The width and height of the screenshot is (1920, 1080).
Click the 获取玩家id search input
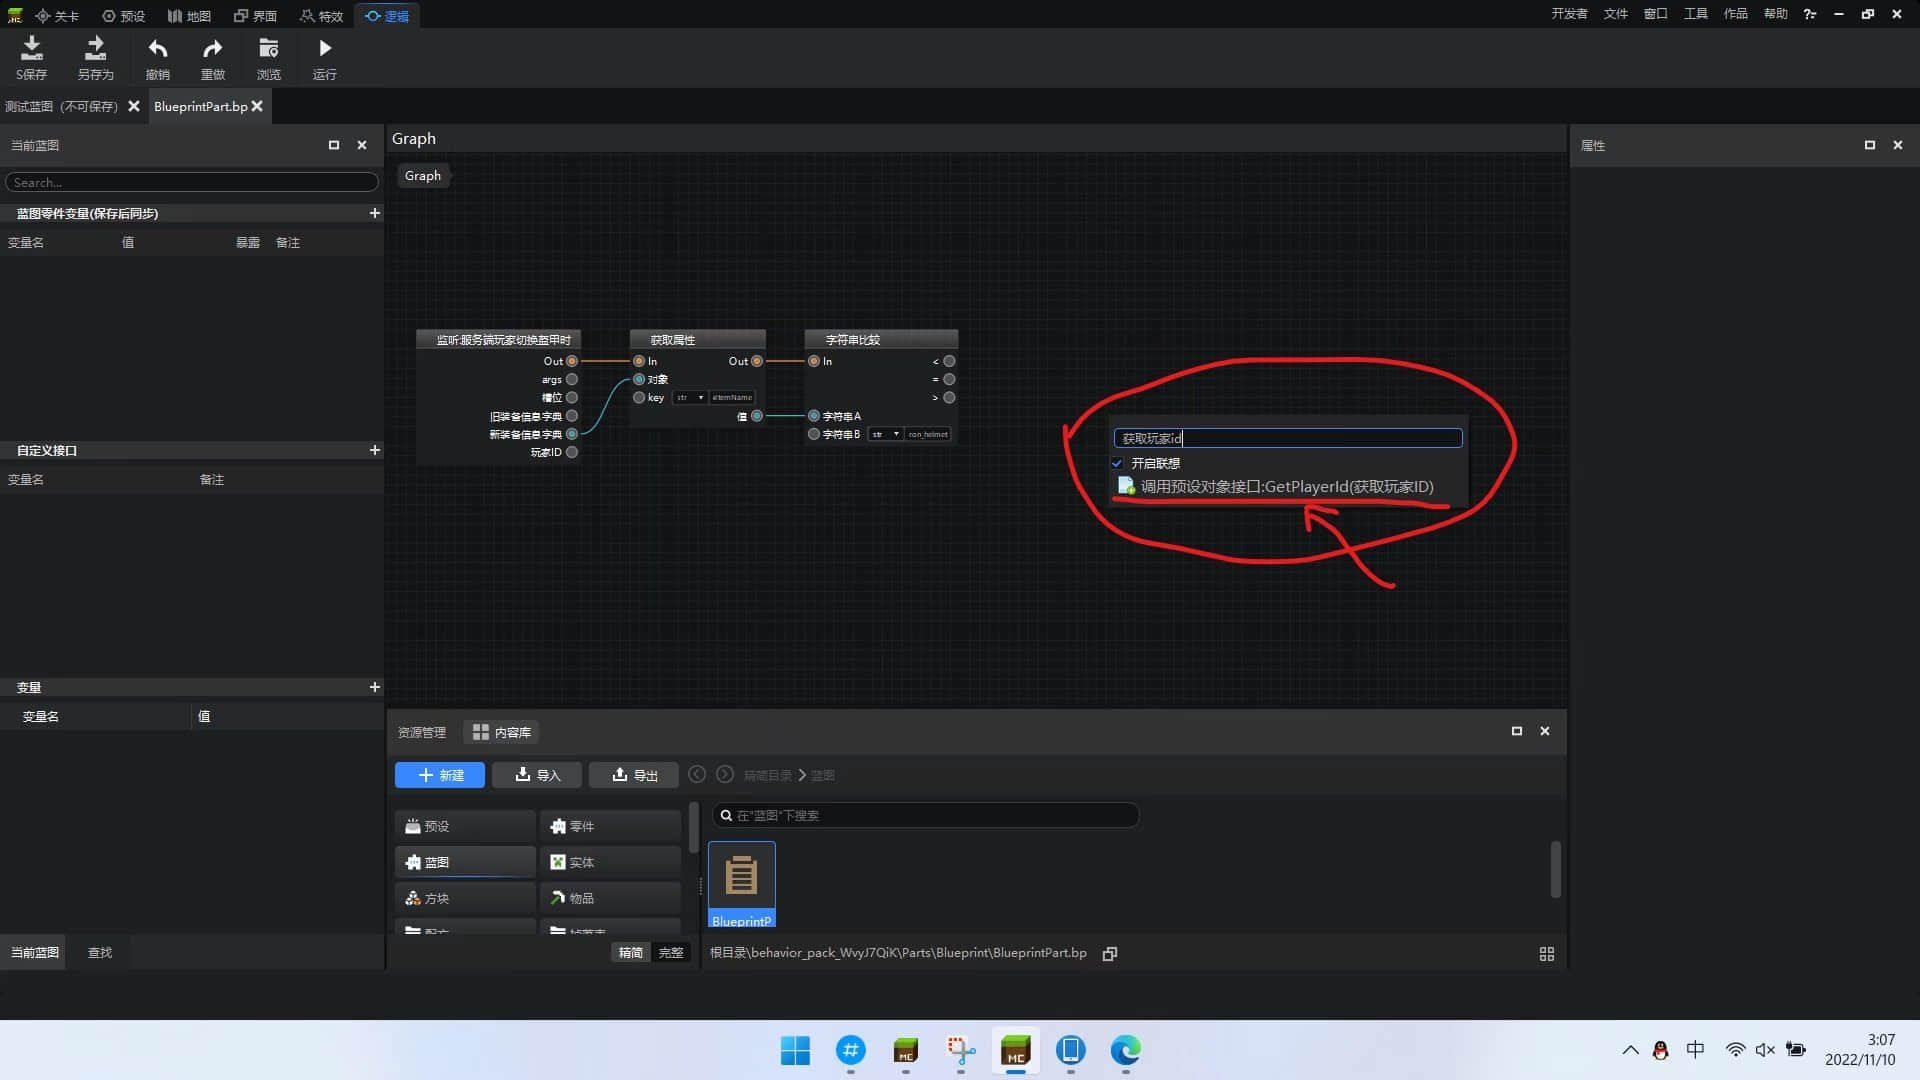(1288, 438)
